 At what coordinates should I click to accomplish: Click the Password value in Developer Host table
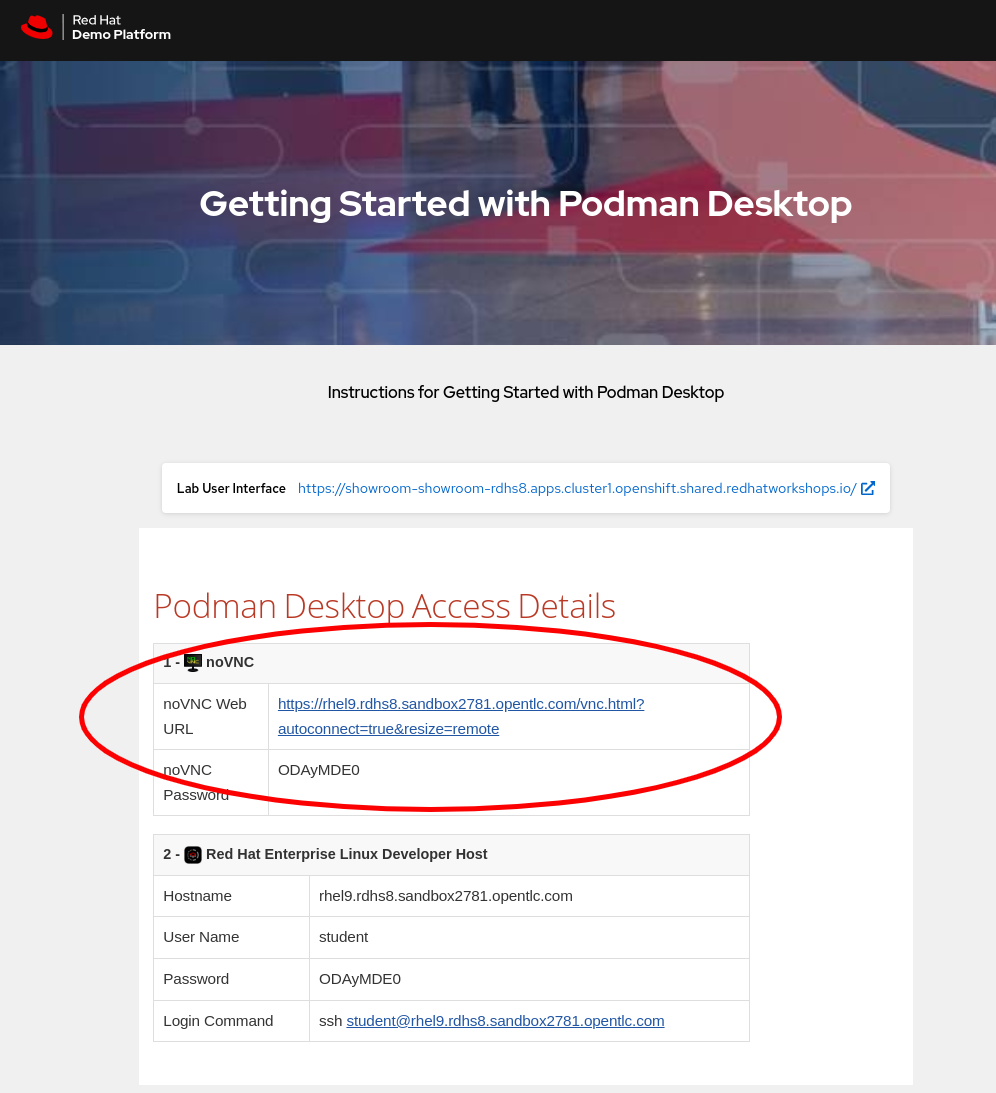click(x=360, y=979)
